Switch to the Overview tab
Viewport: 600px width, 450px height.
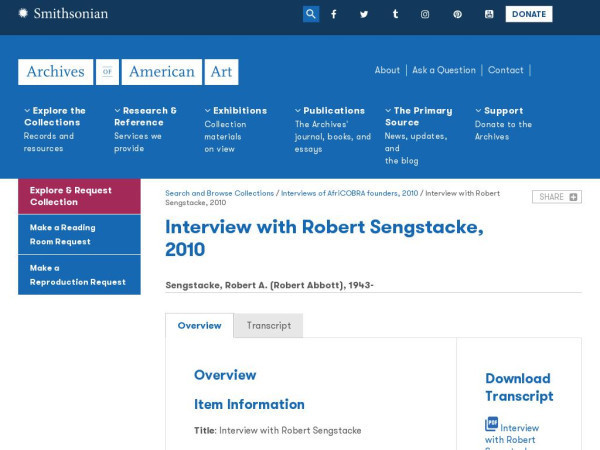[199, 326]
